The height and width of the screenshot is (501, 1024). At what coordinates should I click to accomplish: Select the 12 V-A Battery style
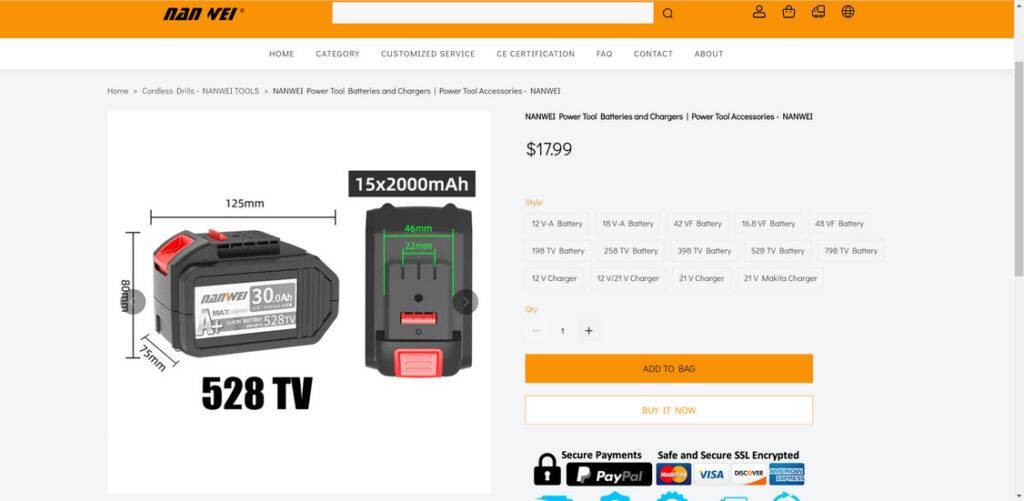(557, 223)
